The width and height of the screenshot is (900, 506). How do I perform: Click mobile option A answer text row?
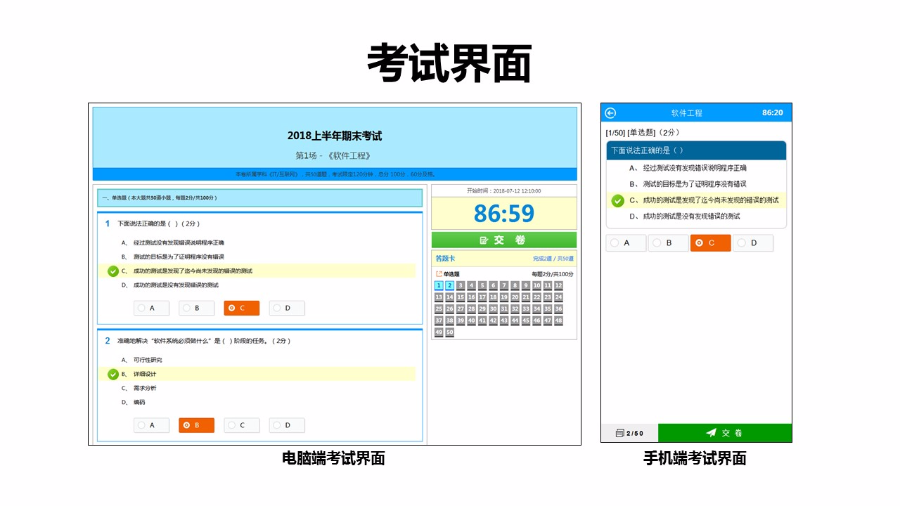[696, 168]
